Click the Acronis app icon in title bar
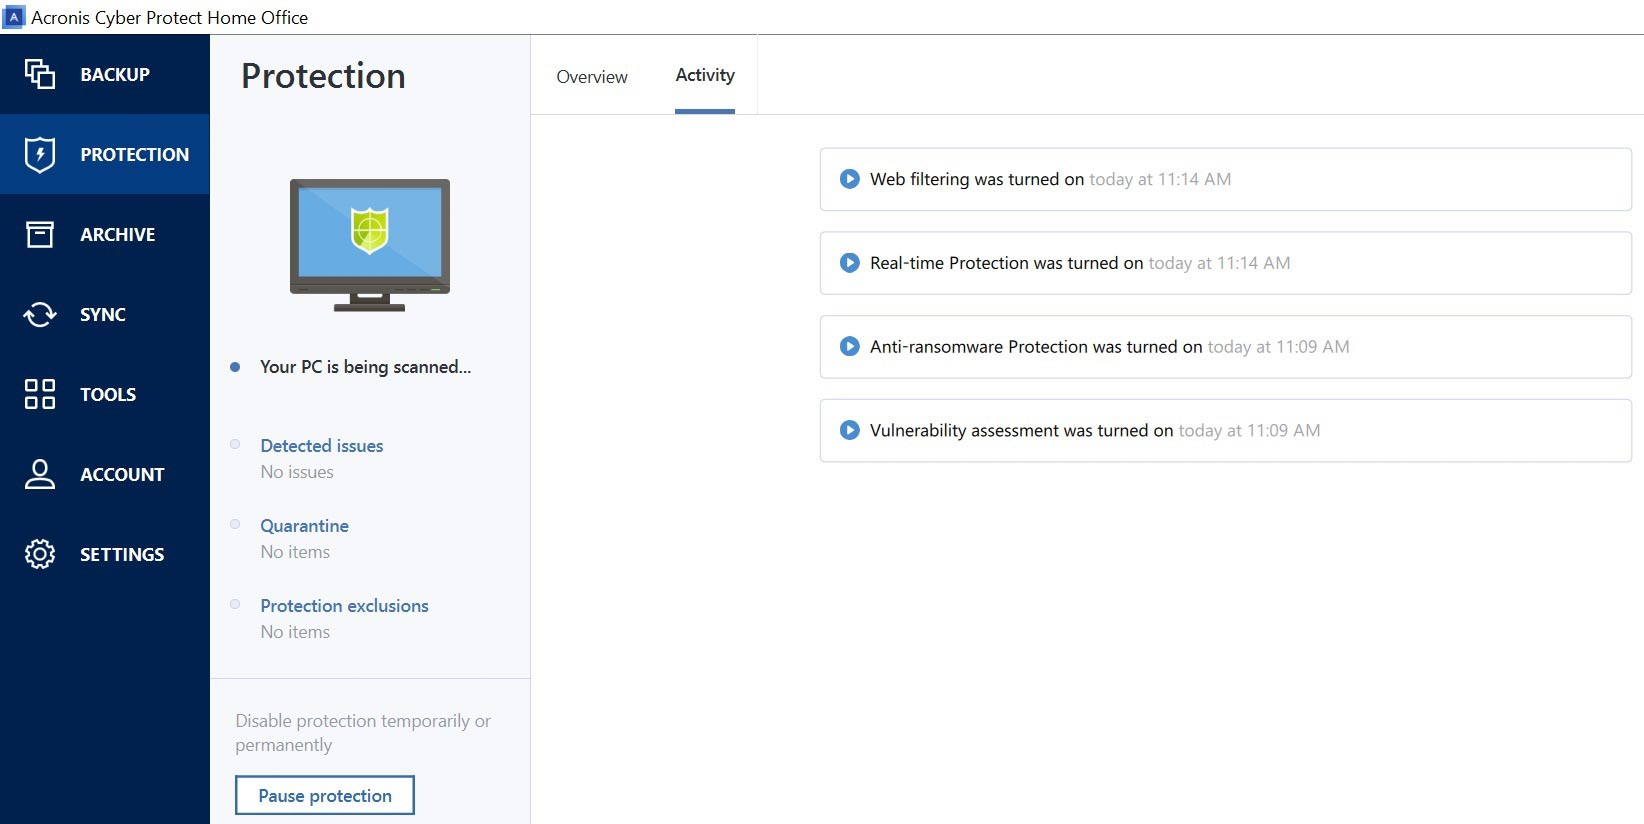Screen dimensions: 1644x824 tap(14, 17)
